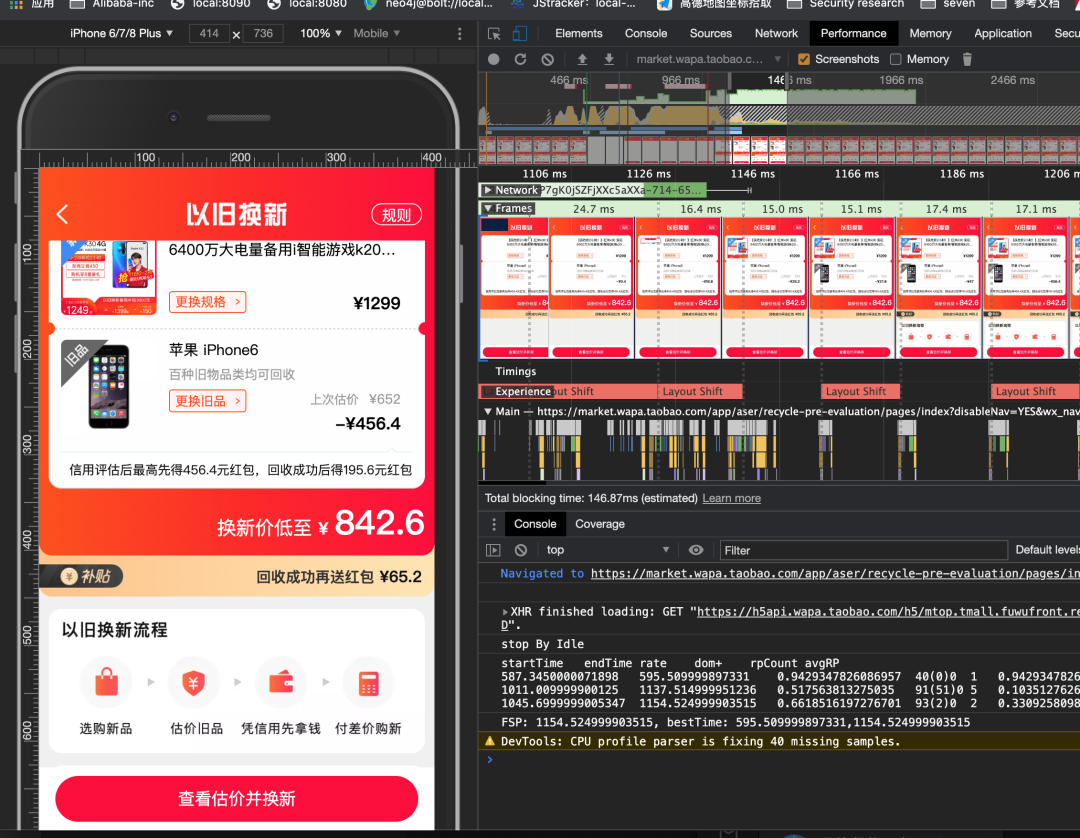Click the viewport height field 736
1080x838 pixels.
[x=263, y=33]
